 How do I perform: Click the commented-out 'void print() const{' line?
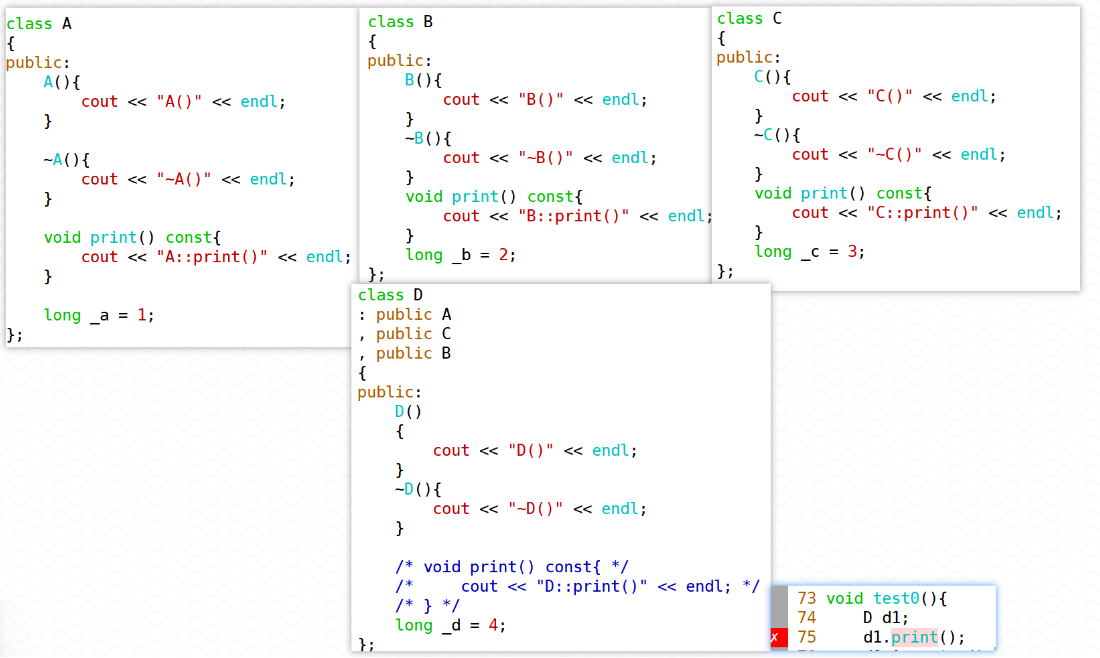[511, 567]
